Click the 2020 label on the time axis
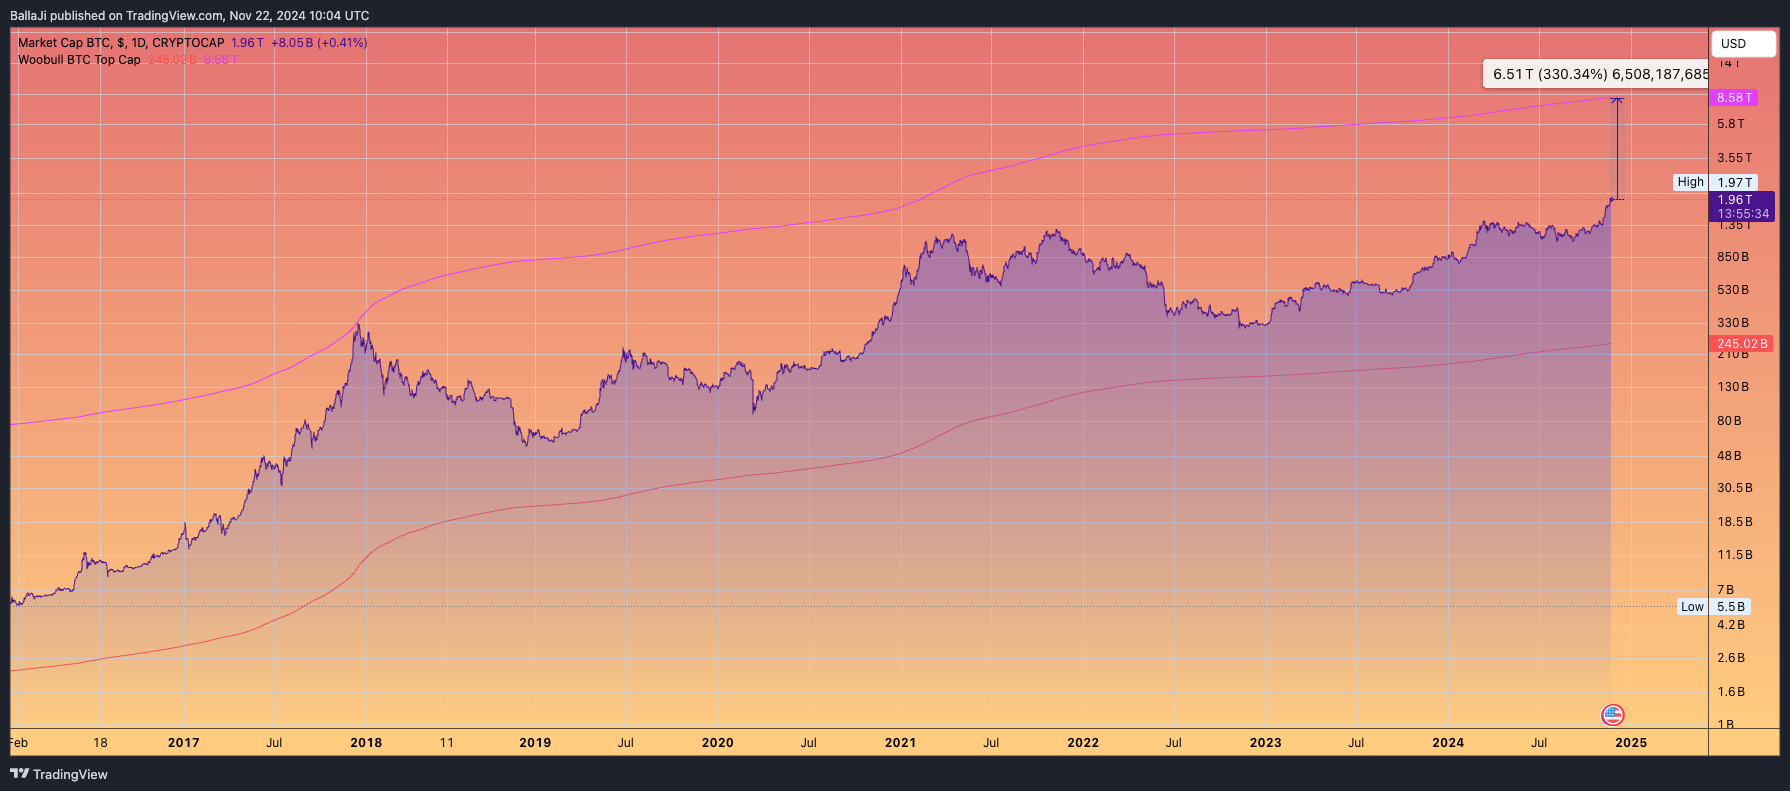The height and width of the screenshot is (791, 1790). 717,743
